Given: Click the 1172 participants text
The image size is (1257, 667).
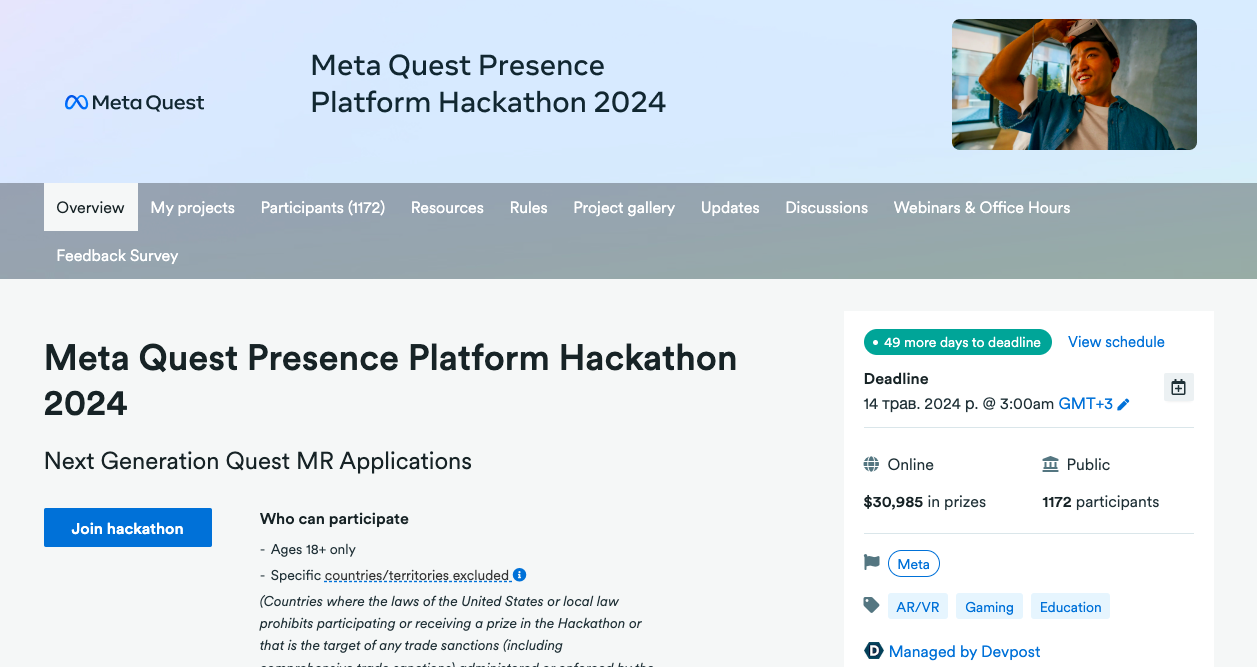Looking at the screenshot, I should pos(1101,502).
